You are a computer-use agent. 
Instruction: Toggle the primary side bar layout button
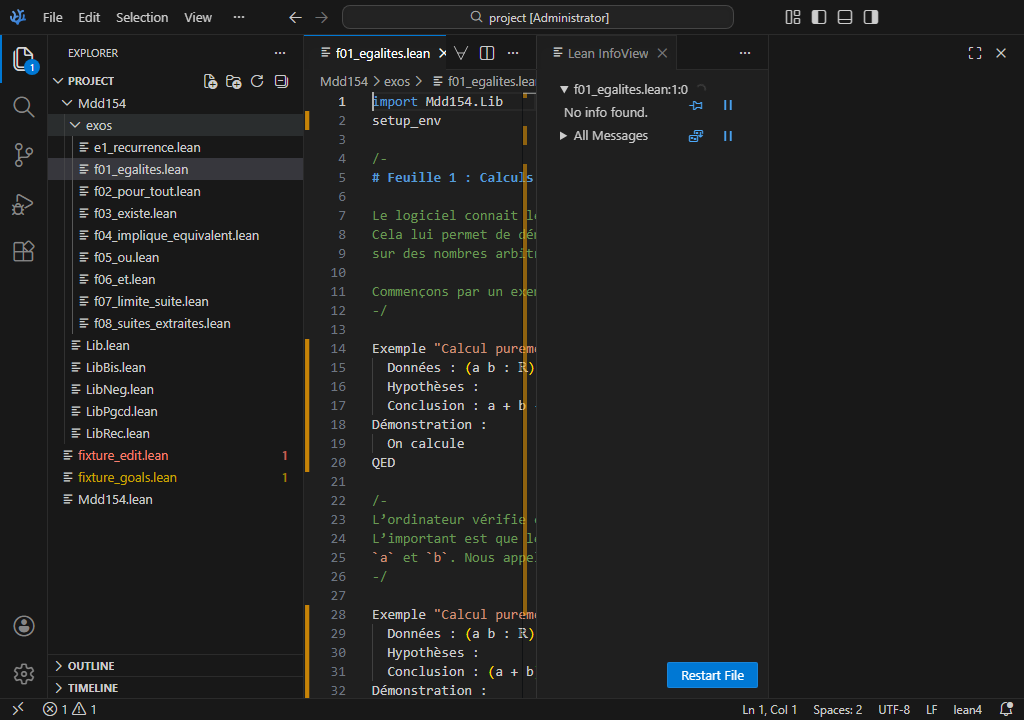tap(819, 17)
